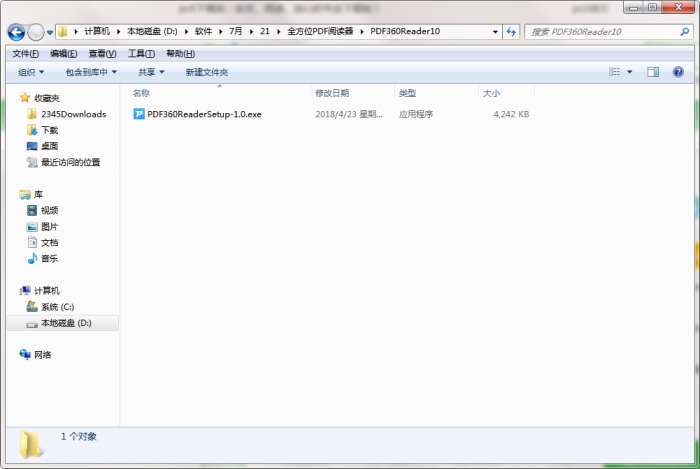Click the 收藏夹 star icon

click(x=25, y=98)
